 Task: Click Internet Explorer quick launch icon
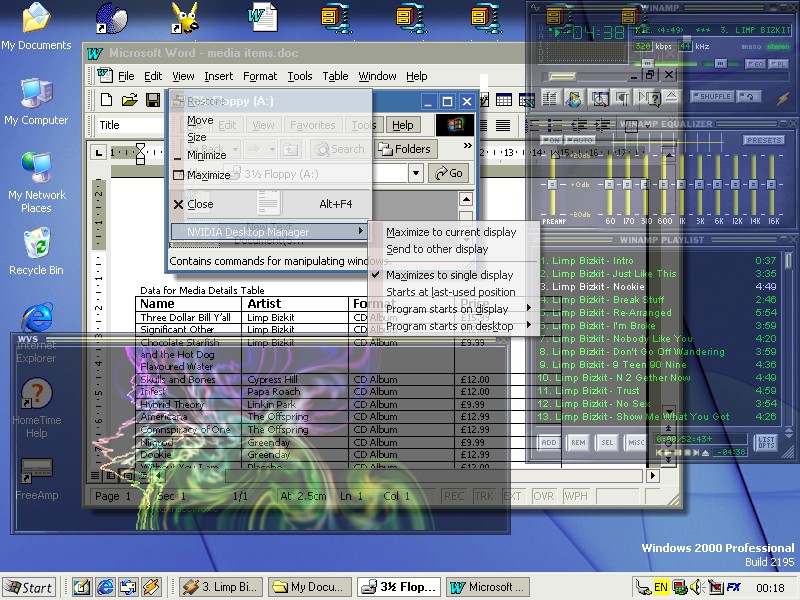104,587
